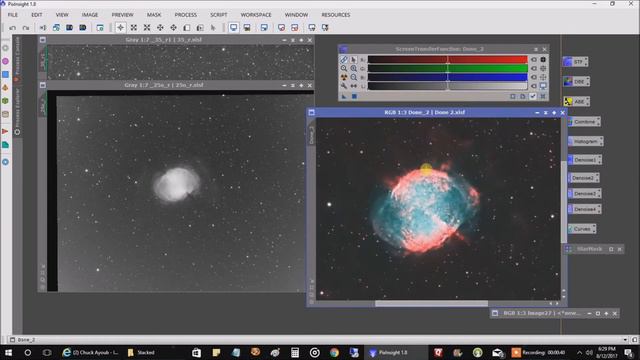Shade the 25o_r image window using rollup arrows
Viewport: 640px width, 360px height.
point(293,85)
